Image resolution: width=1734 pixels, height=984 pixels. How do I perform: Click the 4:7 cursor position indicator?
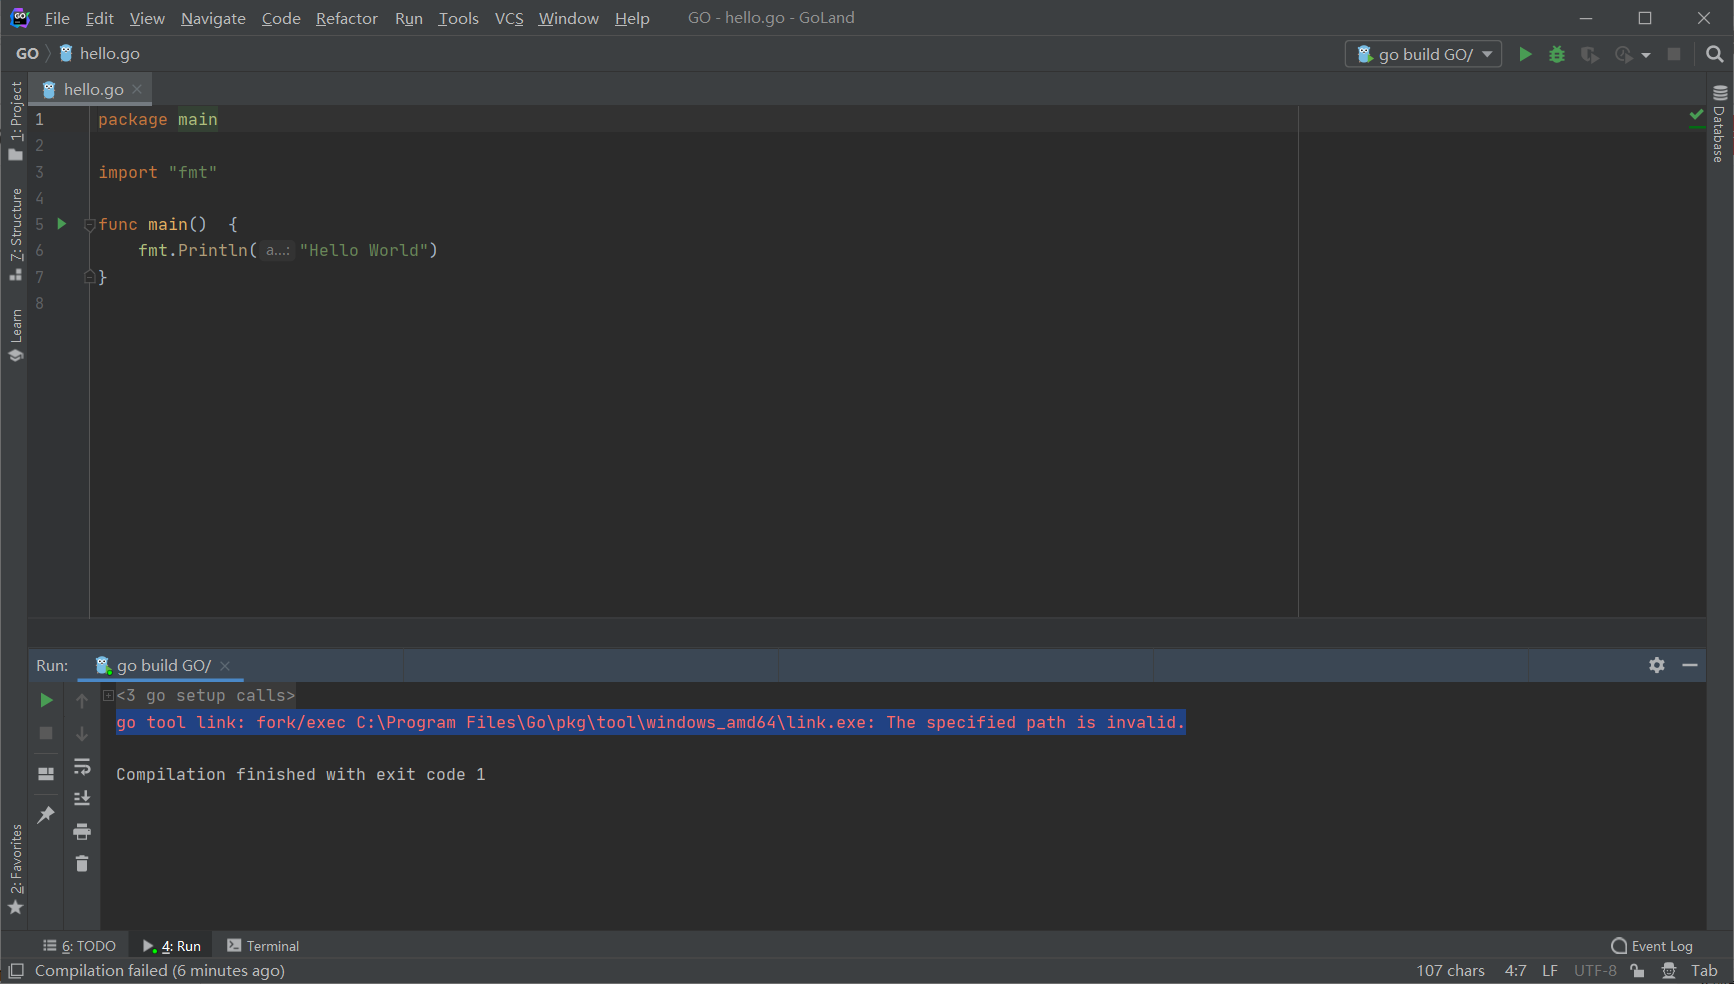tap(1516, 971)
